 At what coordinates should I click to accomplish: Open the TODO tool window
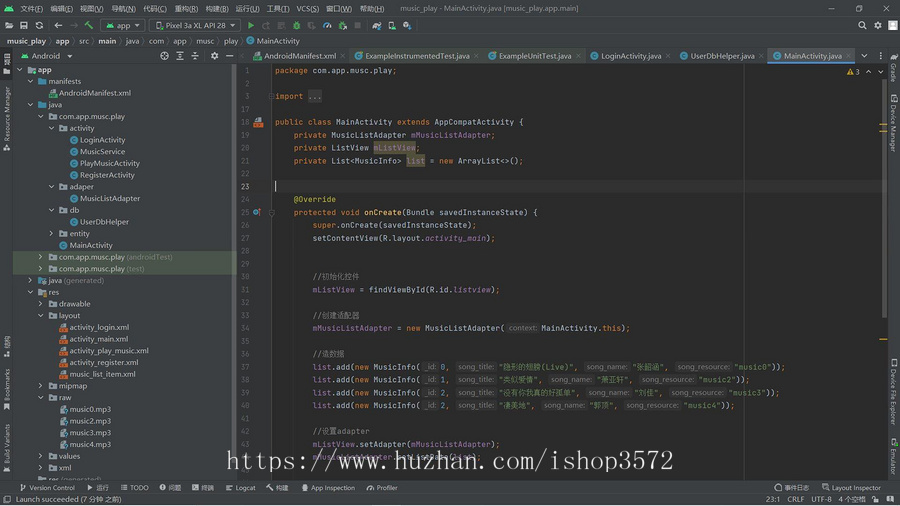pos(134,488)
